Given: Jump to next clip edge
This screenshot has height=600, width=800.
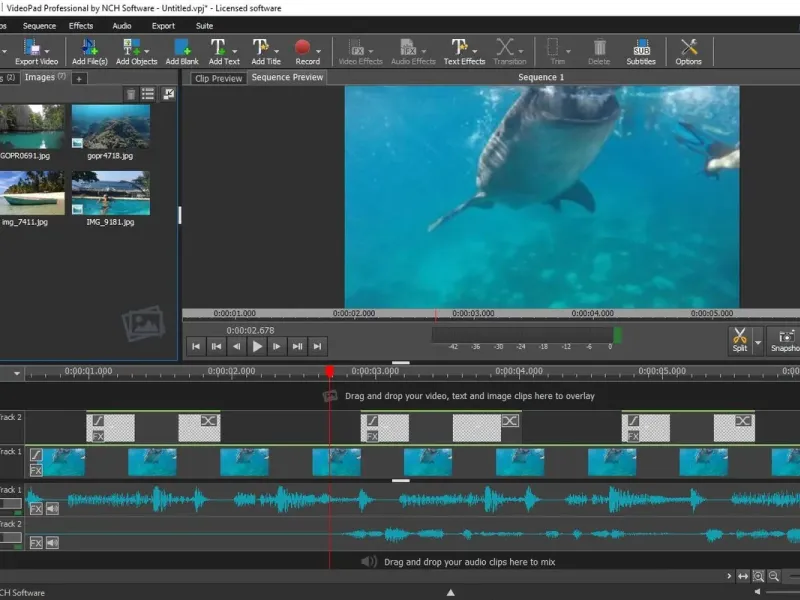Looking at the screenshot, I should click(297, 346).
